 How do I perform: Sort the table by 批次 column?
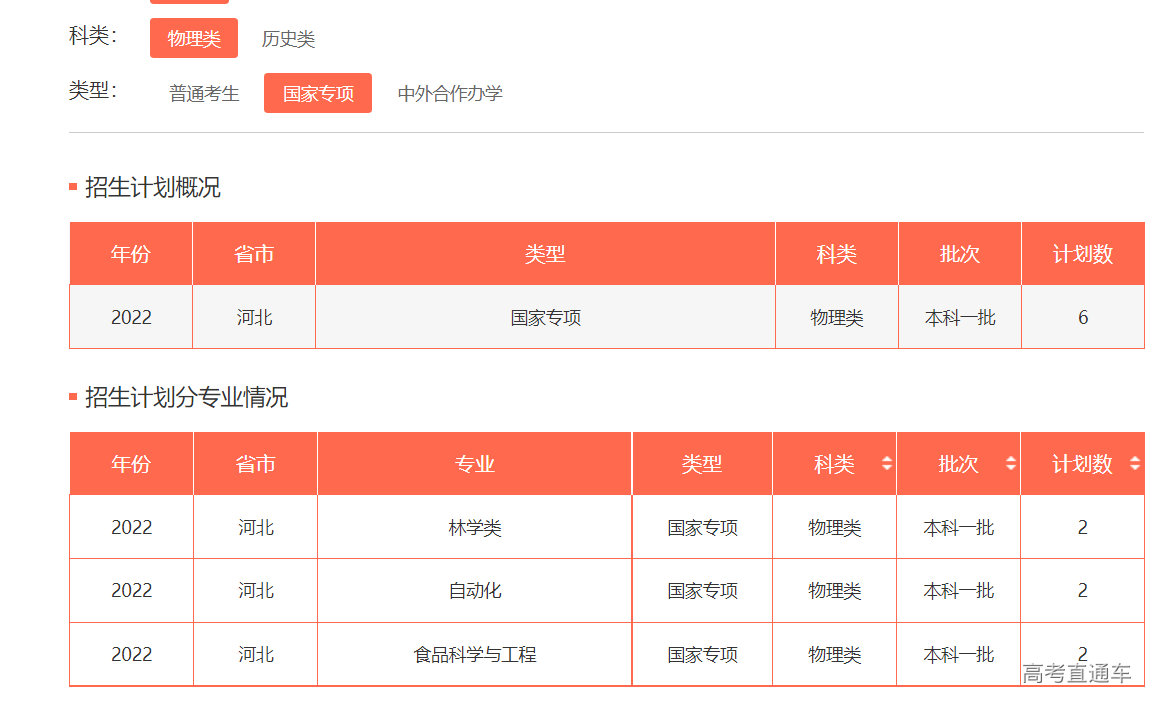(1010, 463)
